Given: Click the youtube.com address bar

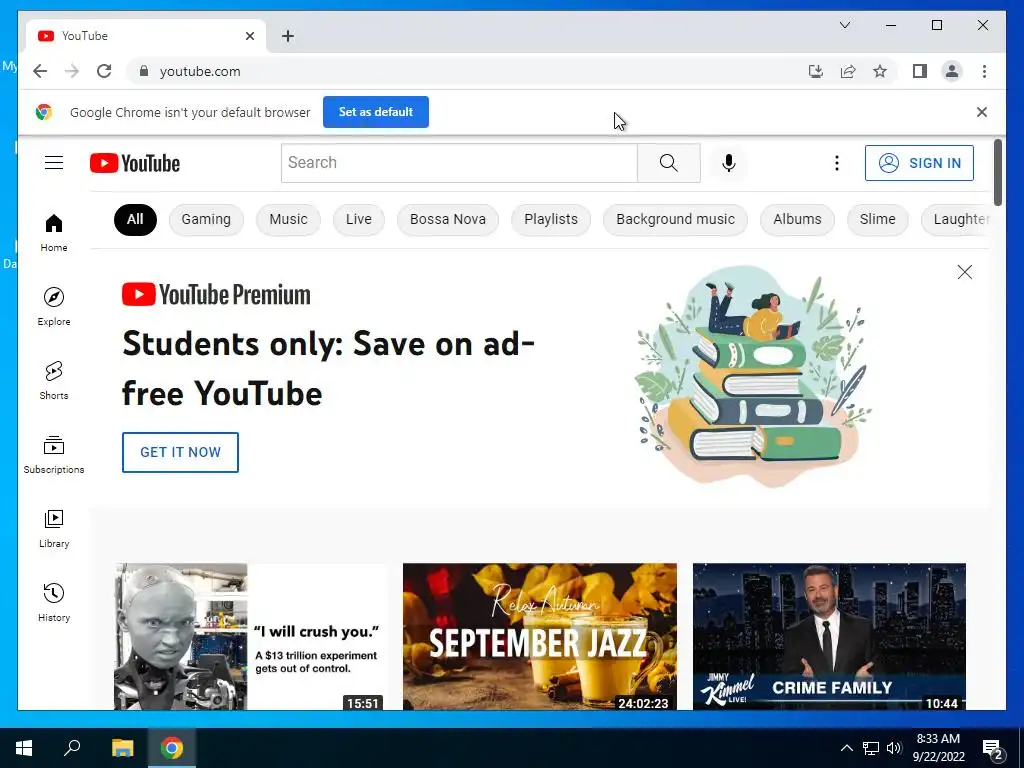Looking at the screenshot, I should coord(470,71).
